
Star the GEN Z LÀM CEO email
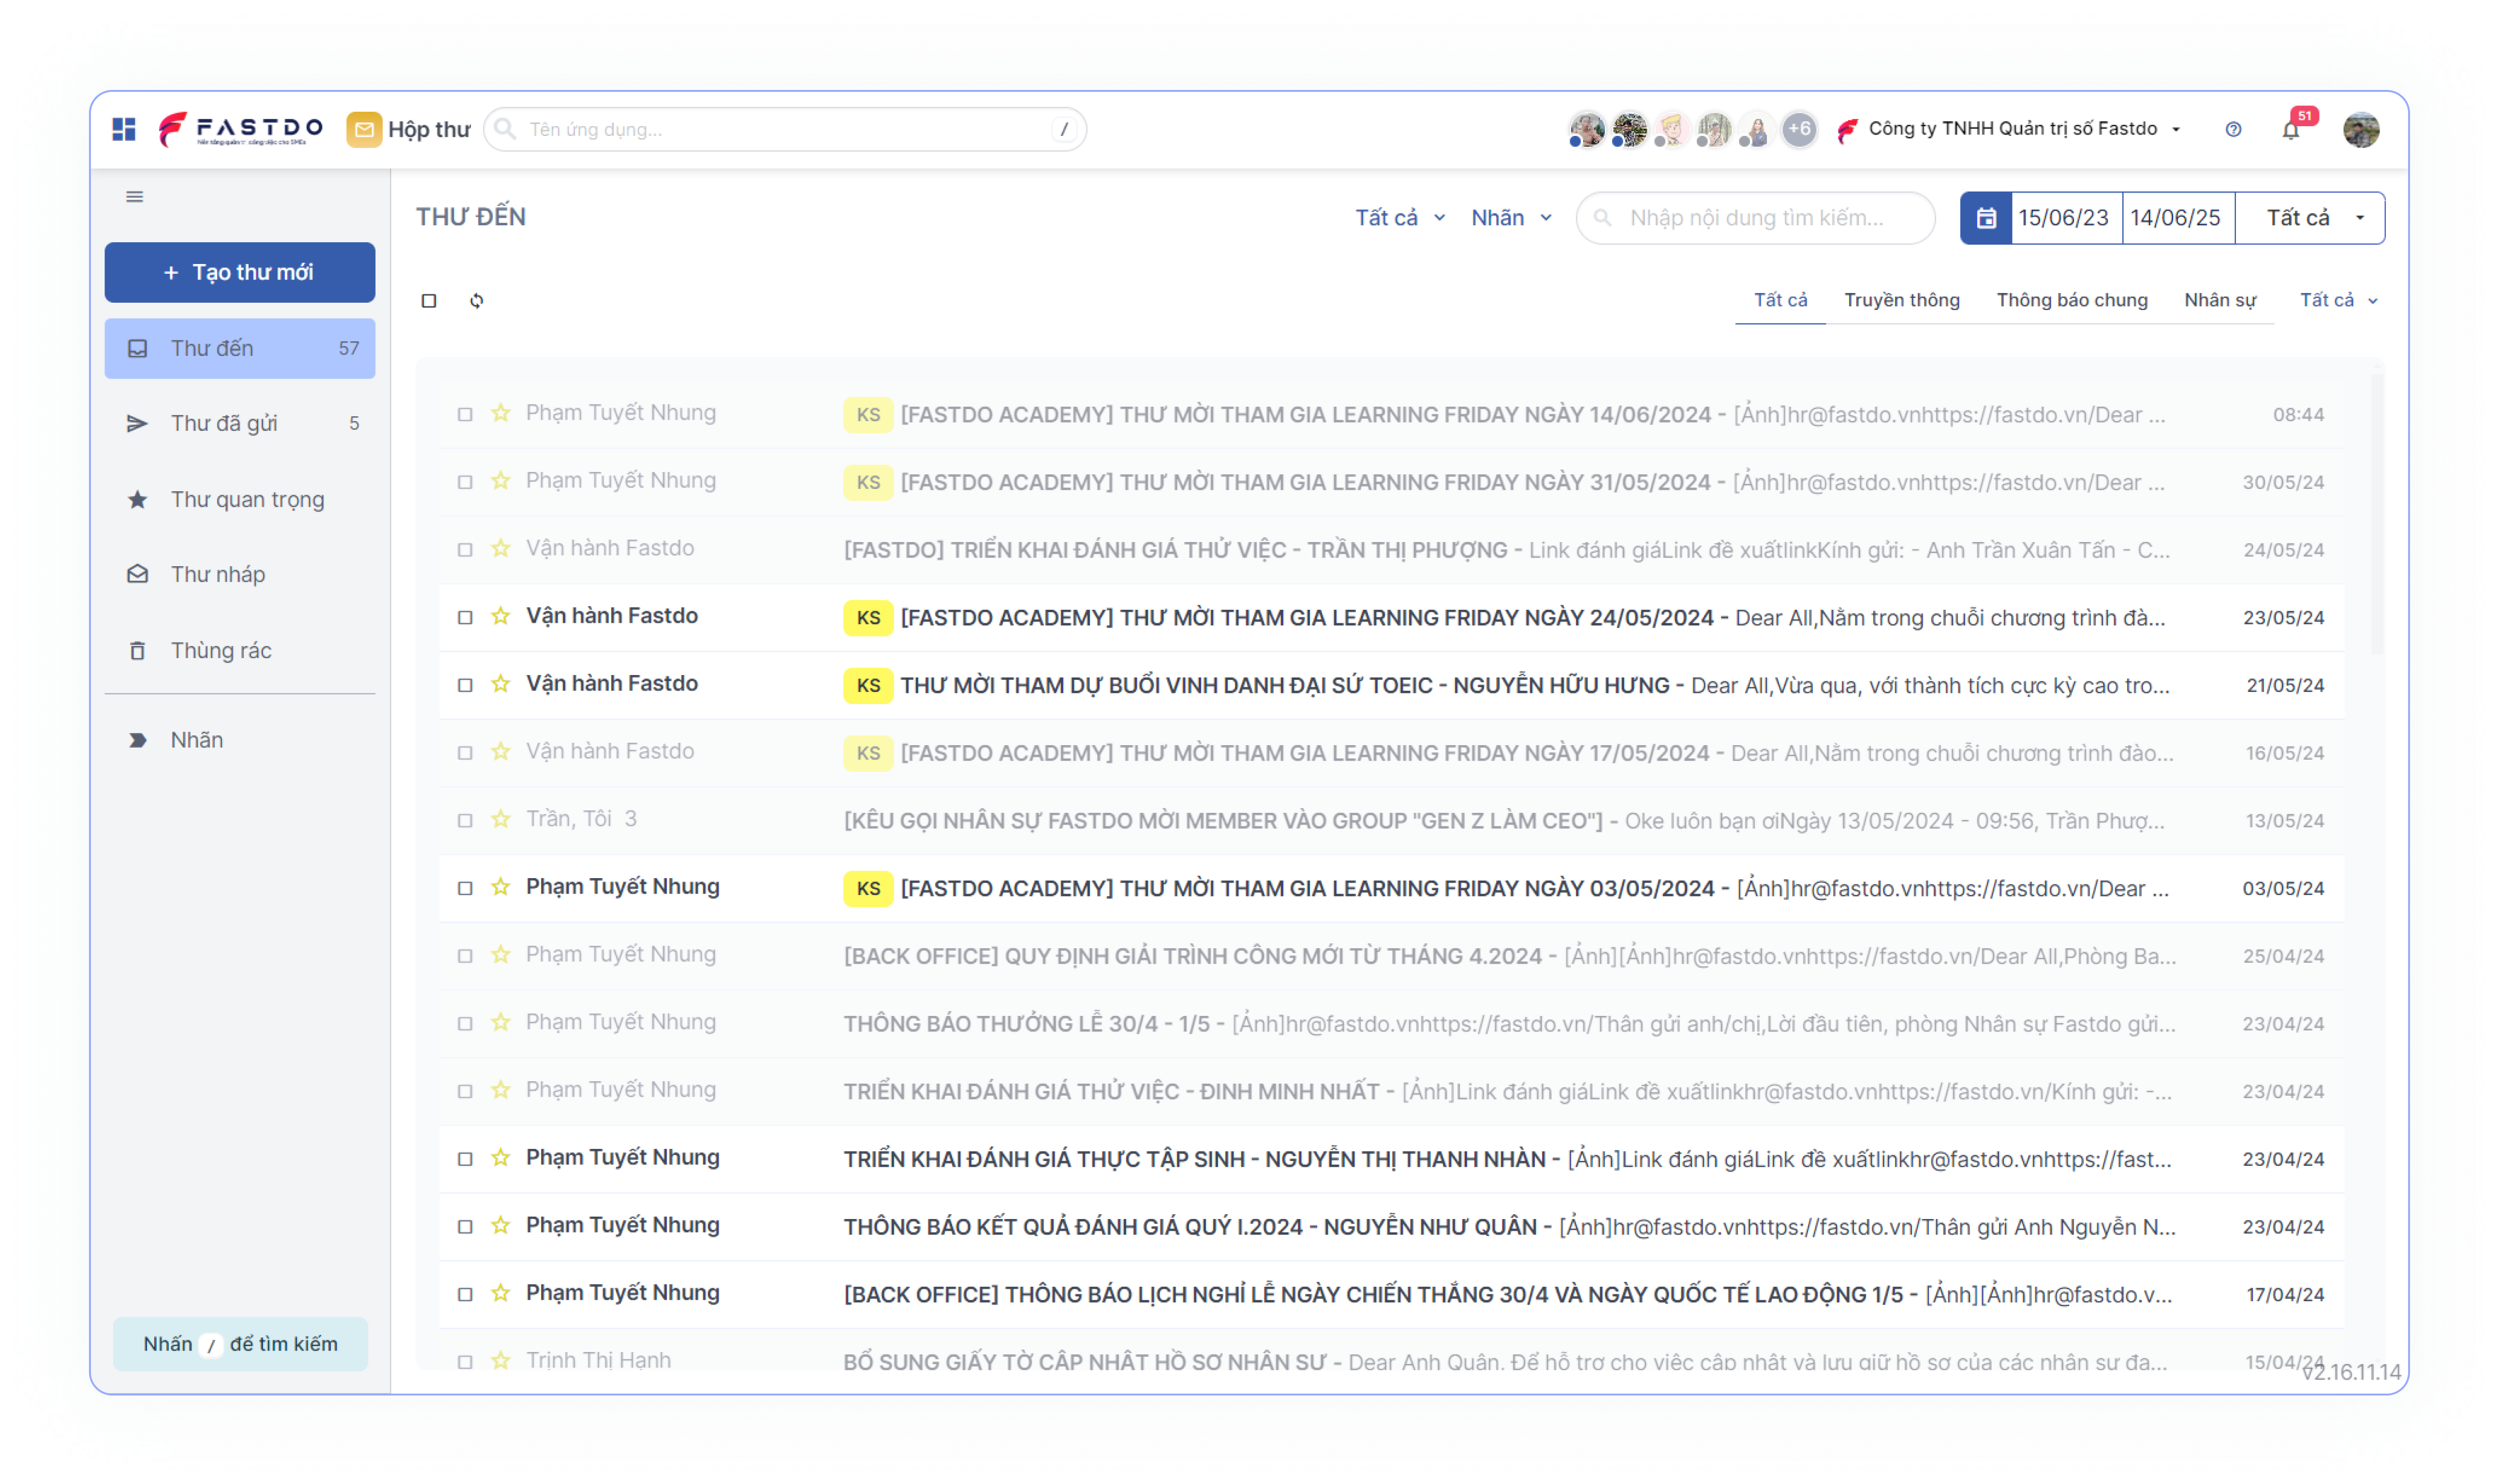coord(501,819)
